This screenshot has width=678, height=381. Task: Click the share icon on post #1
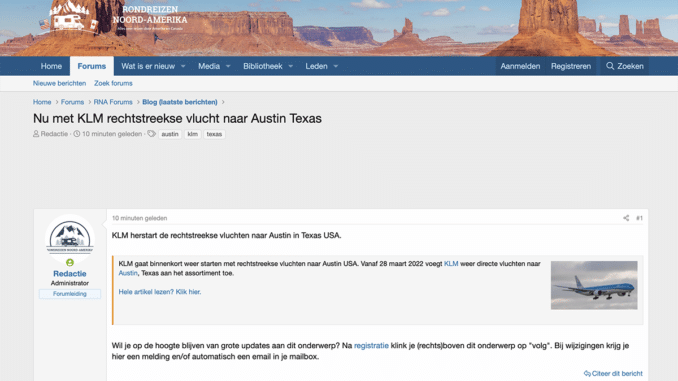coord(626,218)
